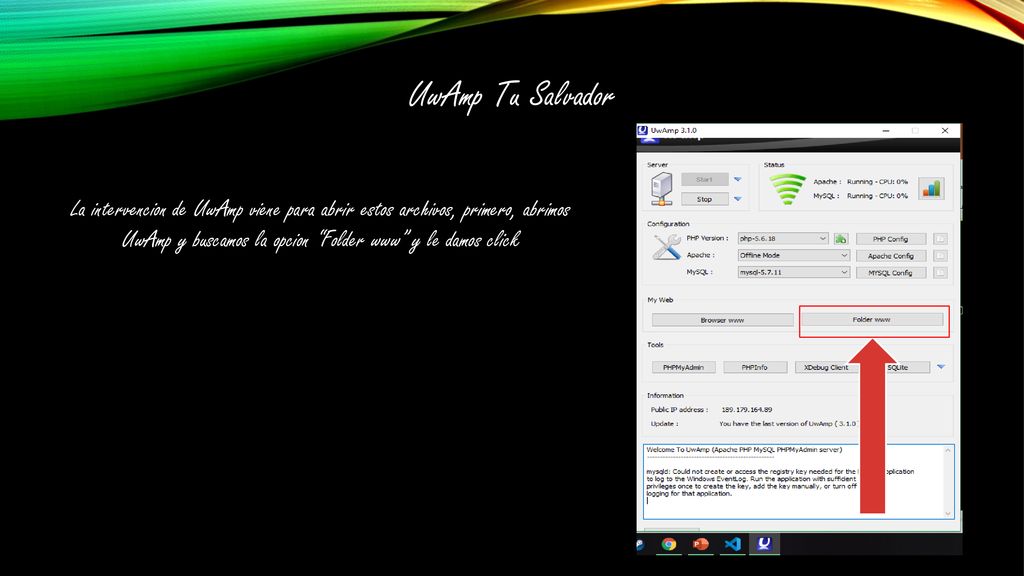Click the 'Apache : Running - CPU: 0%' status
Screen dimensions: 1024x576
pos(860,182)
